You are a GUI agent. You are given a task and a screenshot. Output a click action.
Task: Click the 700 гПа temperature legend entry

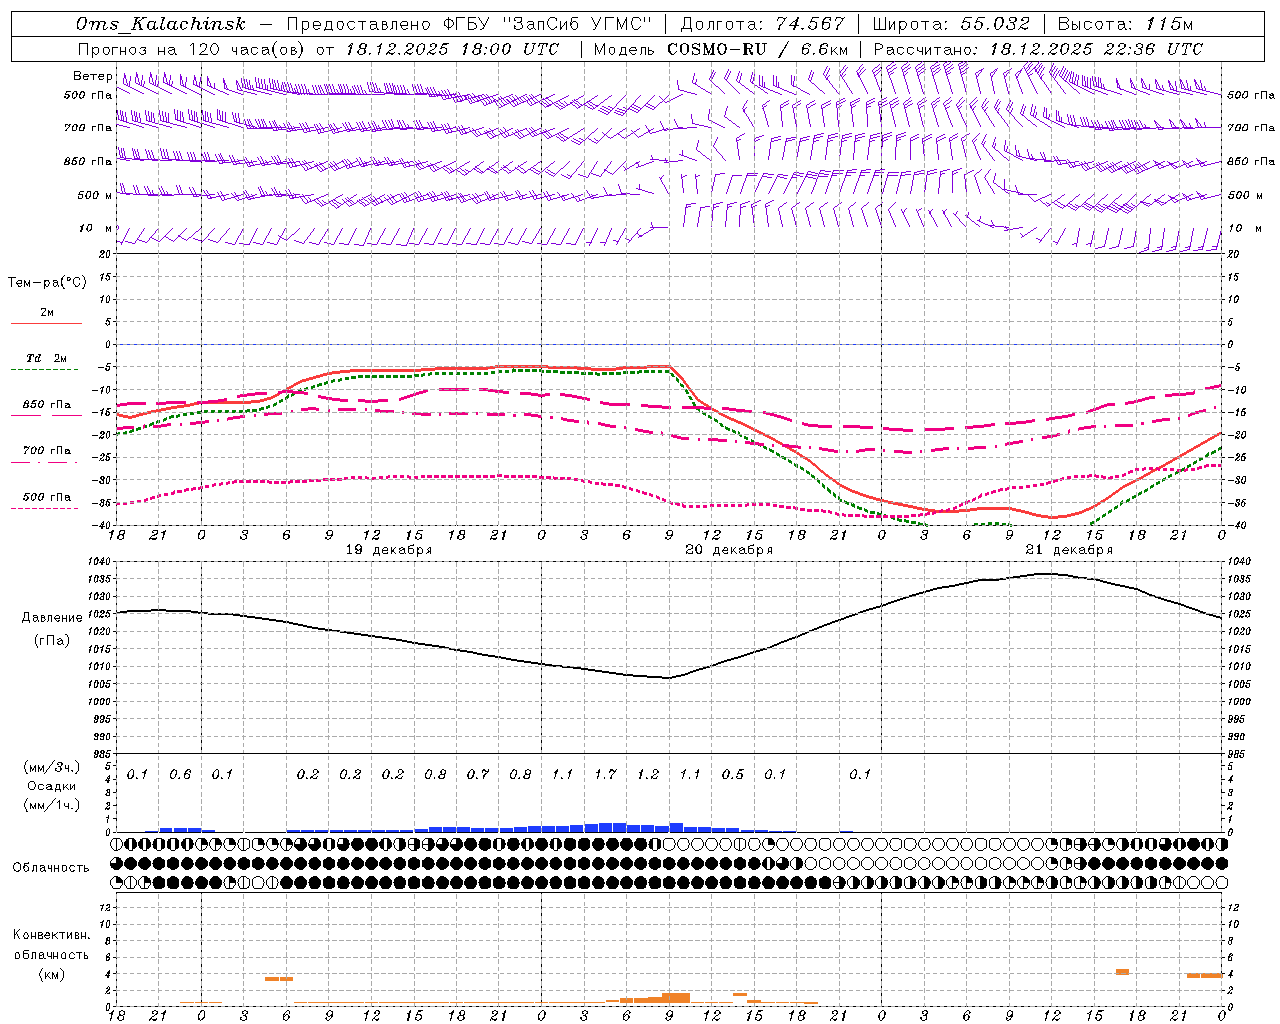pyautogui.click(x=46, y=451)
